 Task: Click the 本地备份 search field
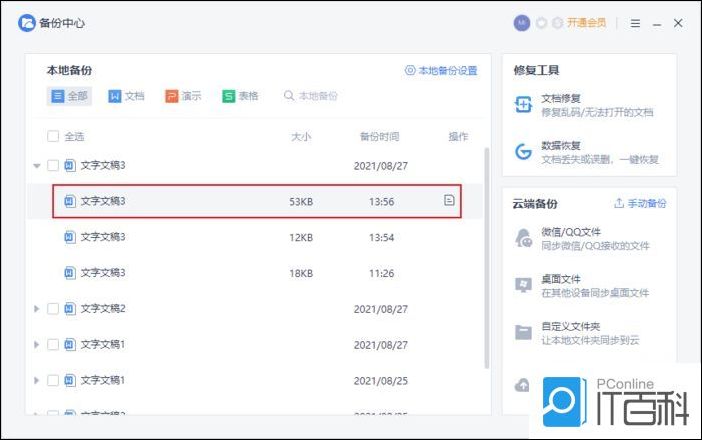[311, 96]
